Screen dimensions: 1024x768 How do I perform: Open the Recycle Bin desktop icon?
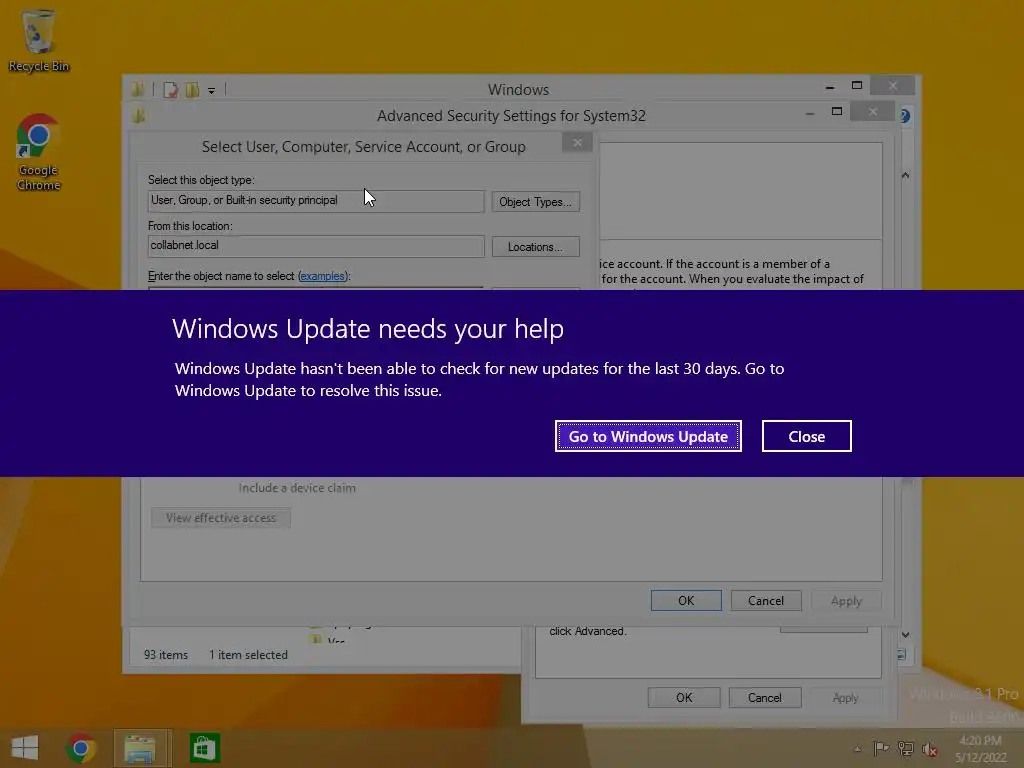[x=39, y=40]
